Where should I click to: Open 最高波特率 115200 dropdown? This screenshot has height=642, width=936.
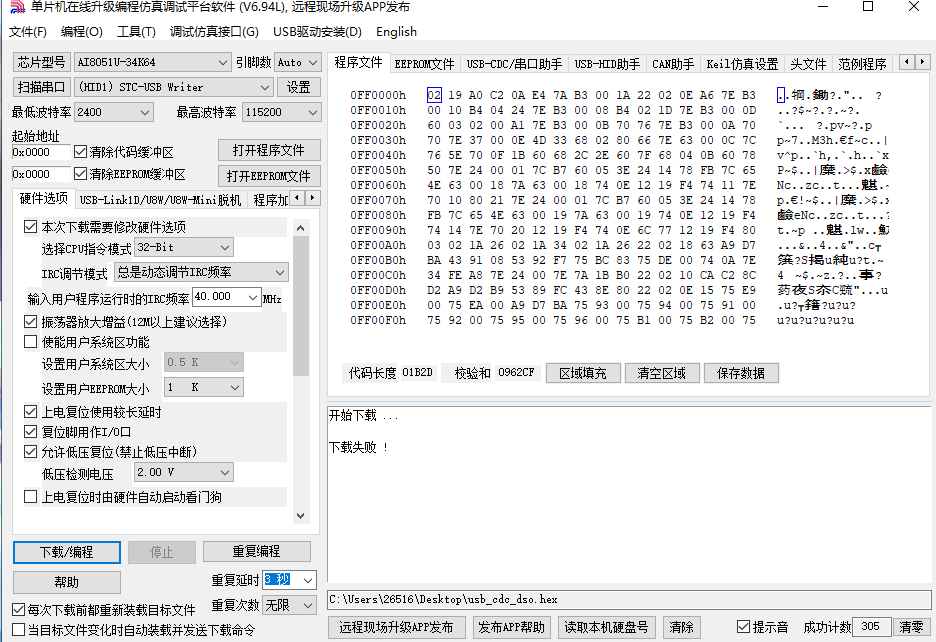[x=281, y=112]
